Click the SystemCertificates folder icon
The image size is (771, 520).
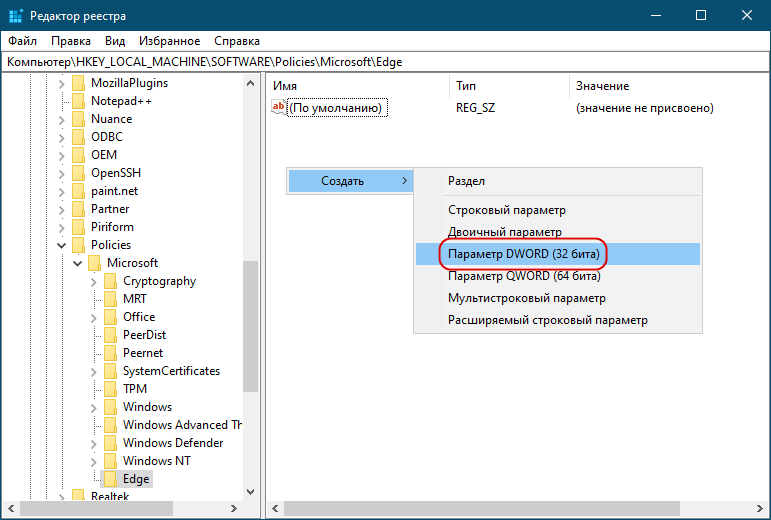[x=111, y=371]
